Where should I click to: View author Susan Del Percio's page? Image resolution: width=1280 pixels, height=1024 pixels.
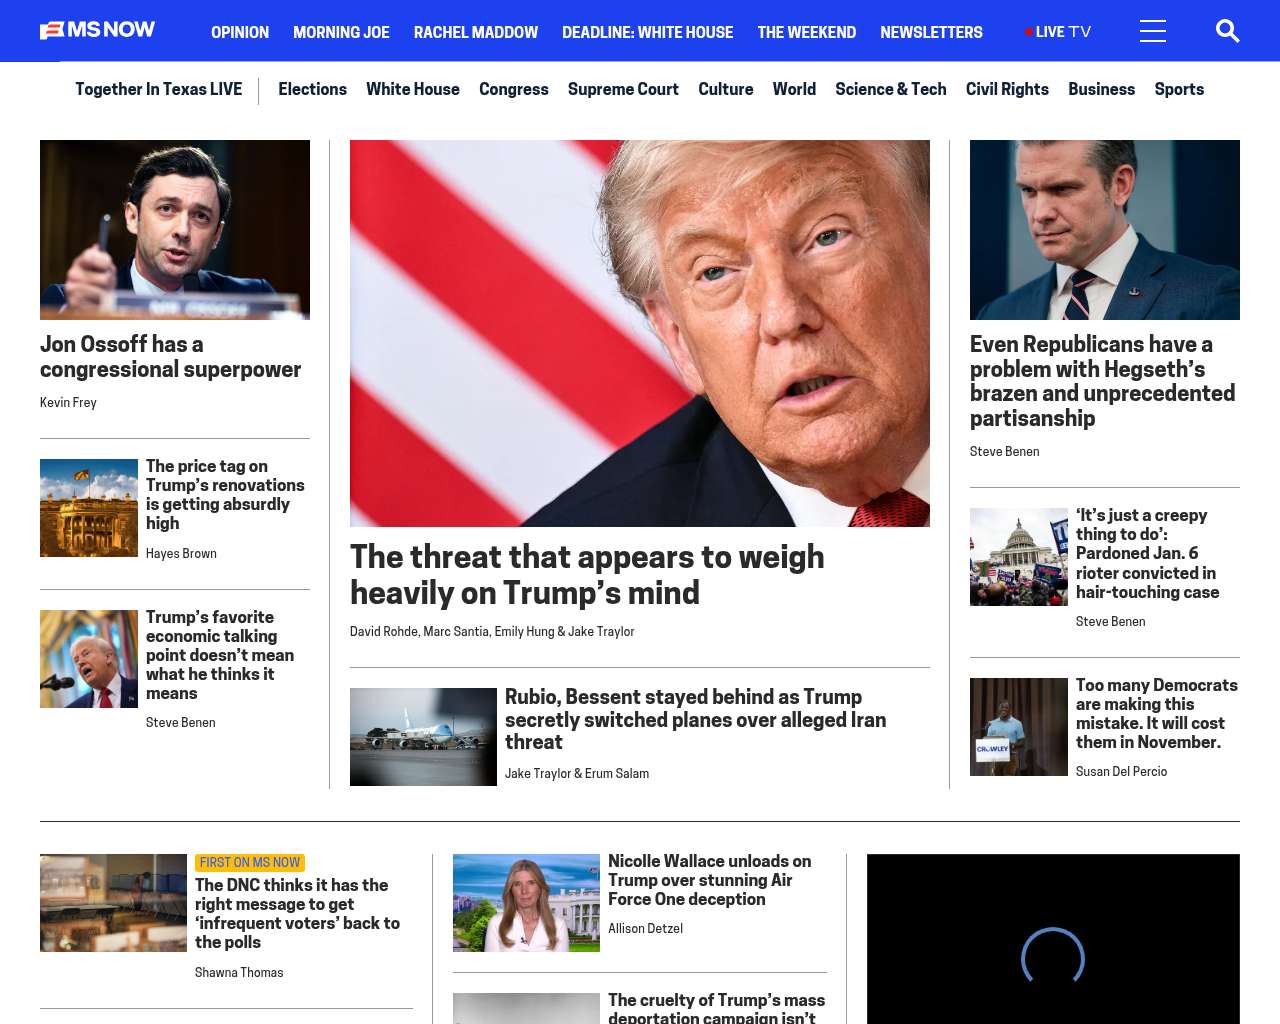coord(1121,772)
